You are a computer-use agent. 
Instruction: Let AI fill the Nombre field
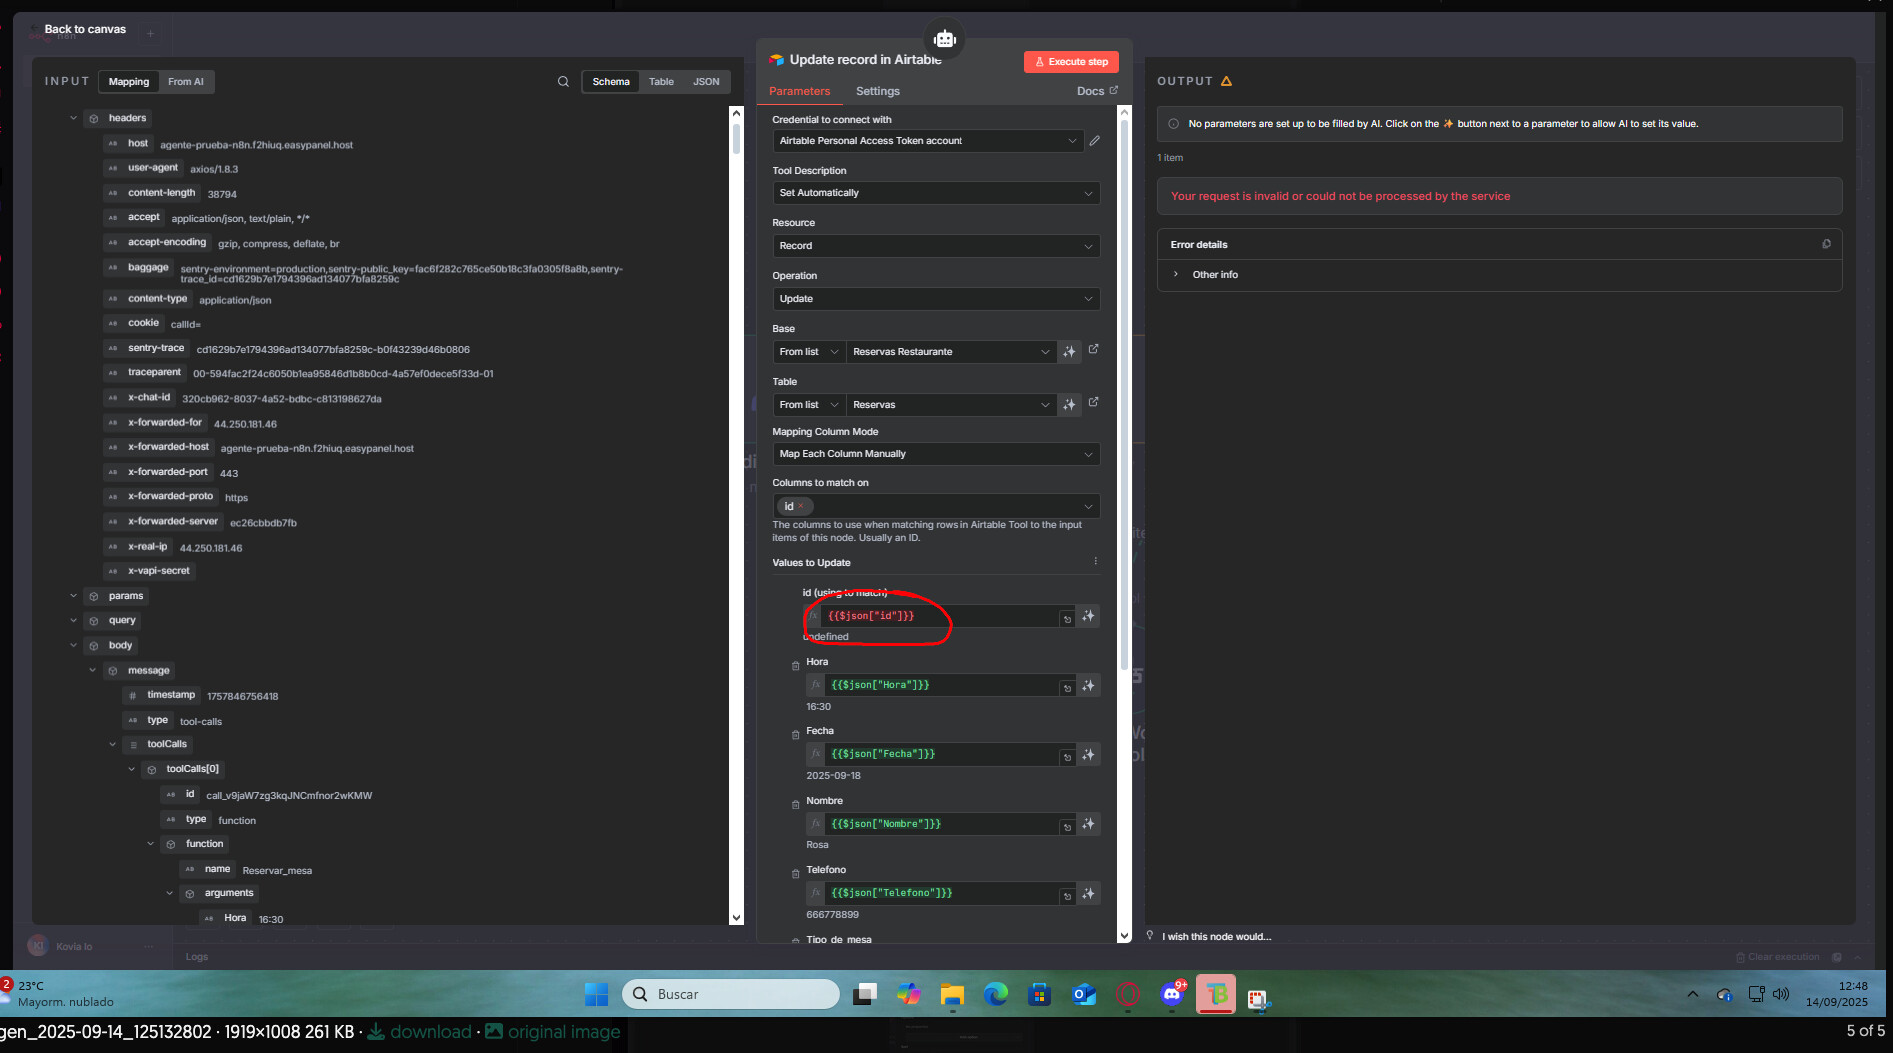(x=1089, y=824)
